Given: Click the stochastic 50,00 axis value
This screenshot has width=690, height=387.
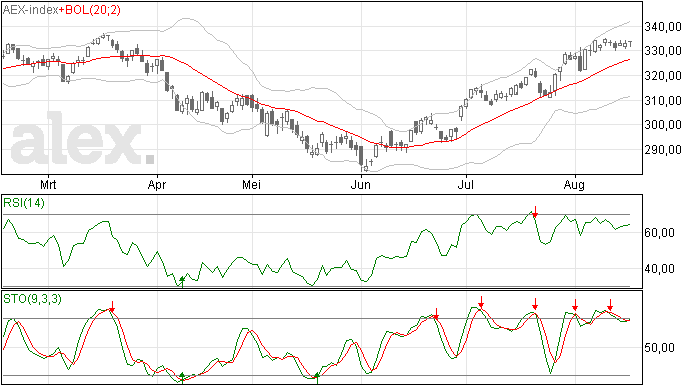Looking at the screenshot, I should tap(659, 347).
